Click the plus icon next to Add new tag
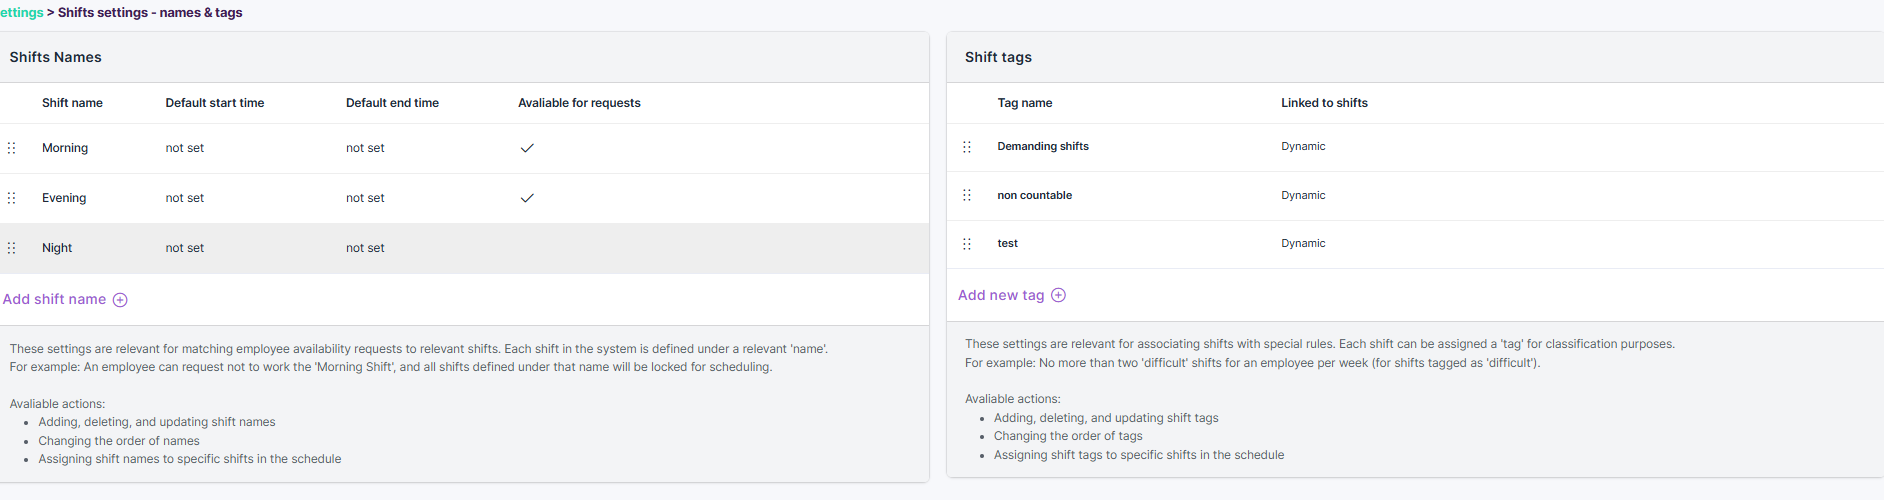 pyautogui.click(x=1058, y=295)
